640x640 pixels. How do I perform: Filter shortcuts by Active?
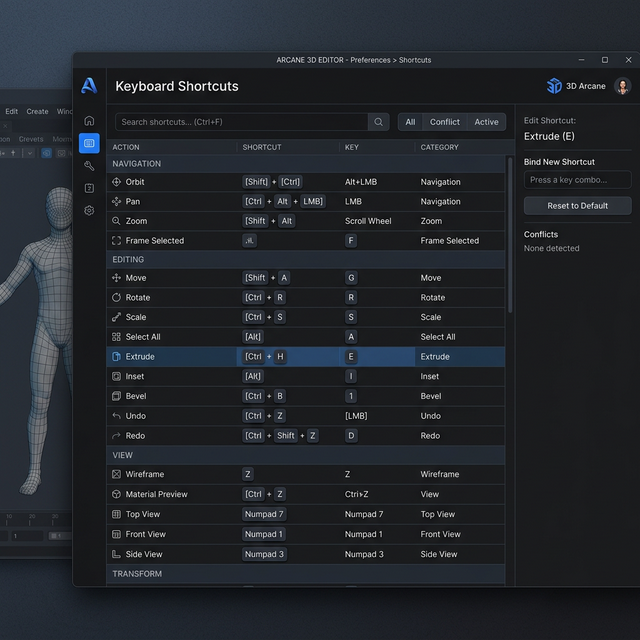487,122
